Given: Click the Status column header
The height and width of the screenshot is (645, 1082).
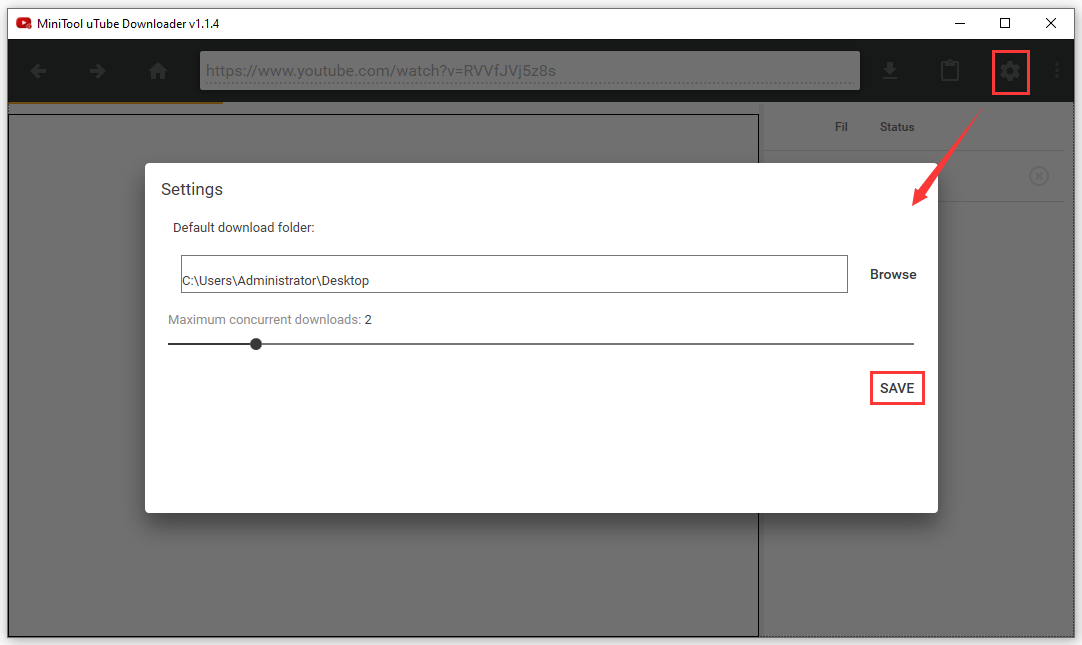Looking at the screenshot, I should (897, 127).
